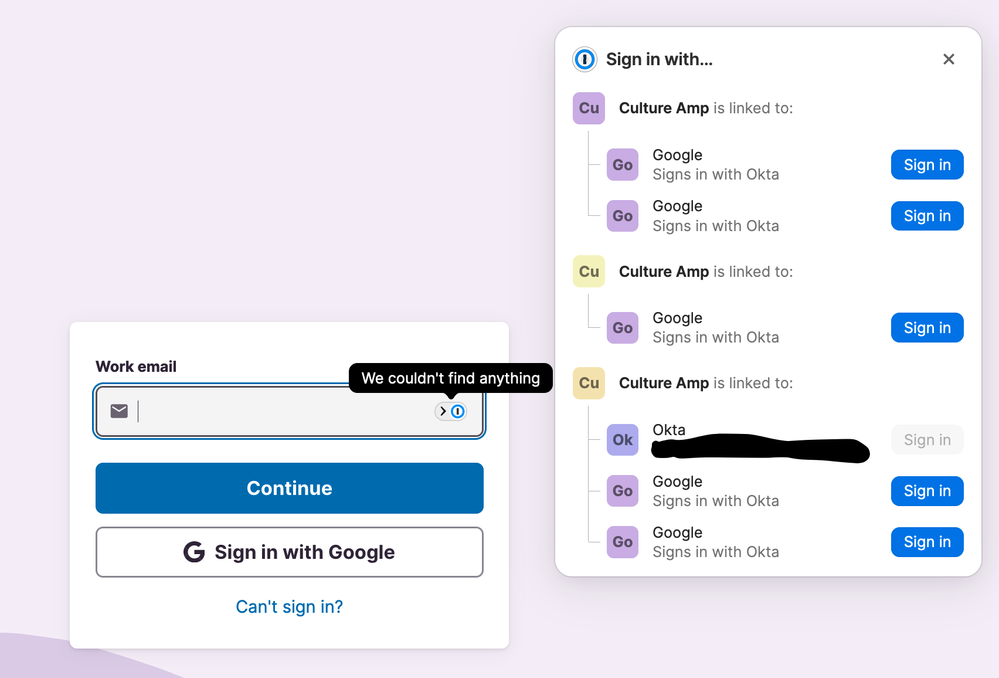The height and width of the screenshot is (678, 999).
Task: Click the "We couldn't find anything" tooltip
Action: [x=450, y=378]
